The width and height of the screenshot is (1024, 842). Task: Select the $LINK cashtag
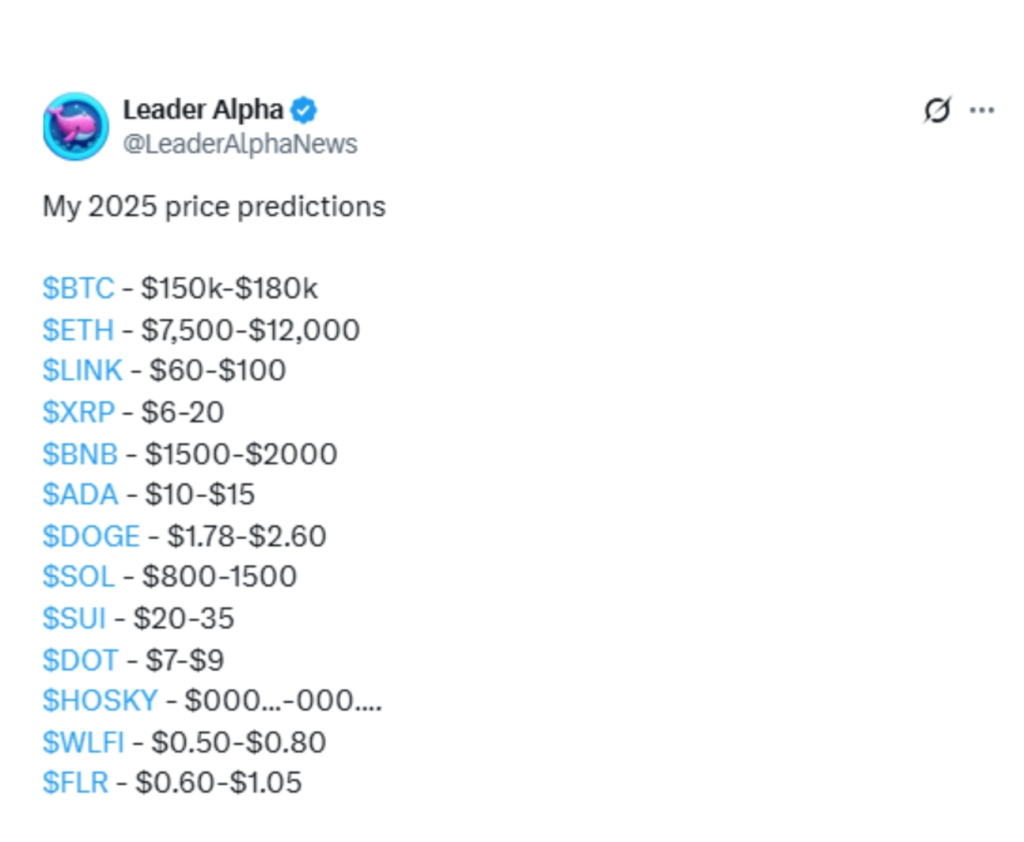pyautogui.click(x=82, y=370)
